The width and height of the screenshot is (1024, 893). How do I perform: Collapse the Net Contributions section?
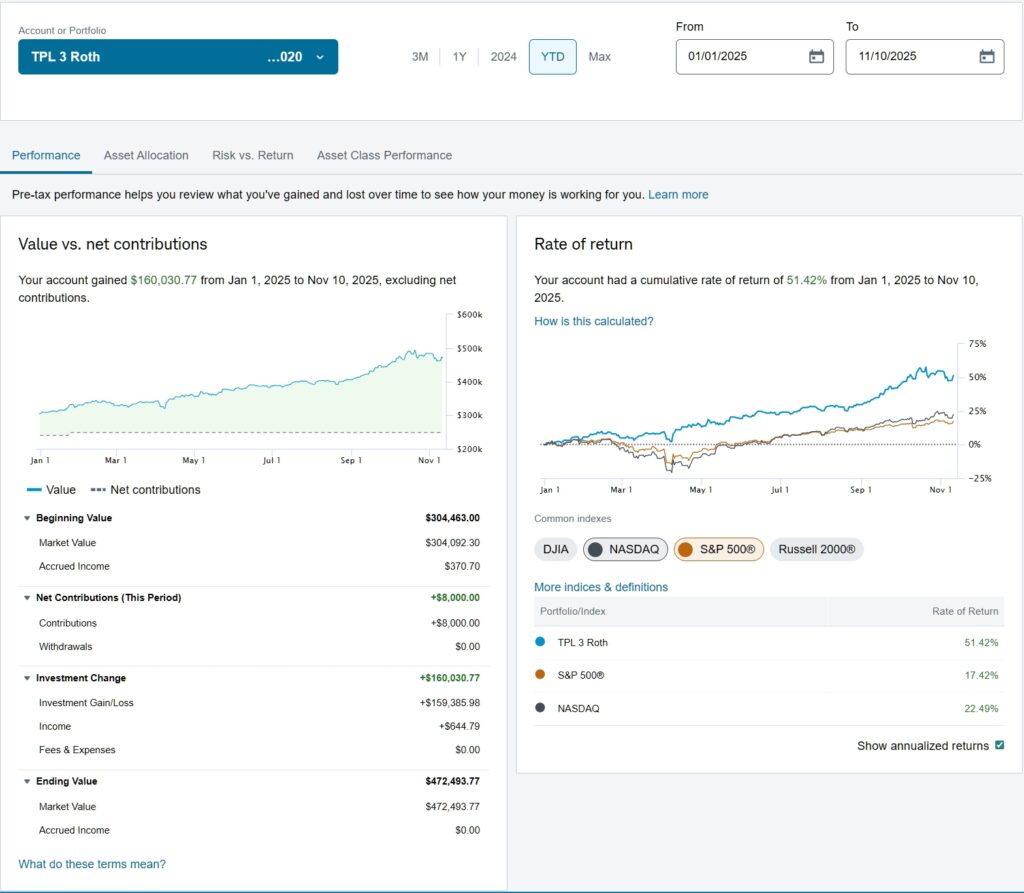[27, 598]
